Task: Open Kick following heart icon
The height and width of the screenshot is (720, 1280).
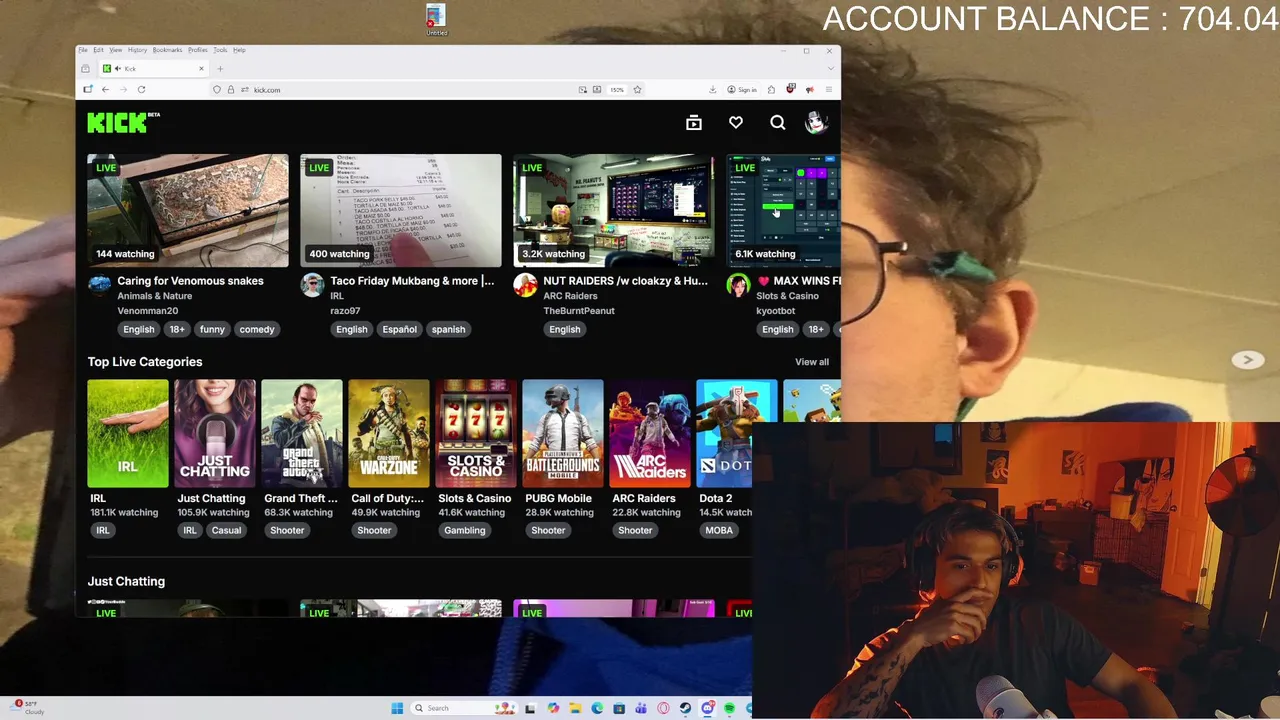Action: [736, 123]
